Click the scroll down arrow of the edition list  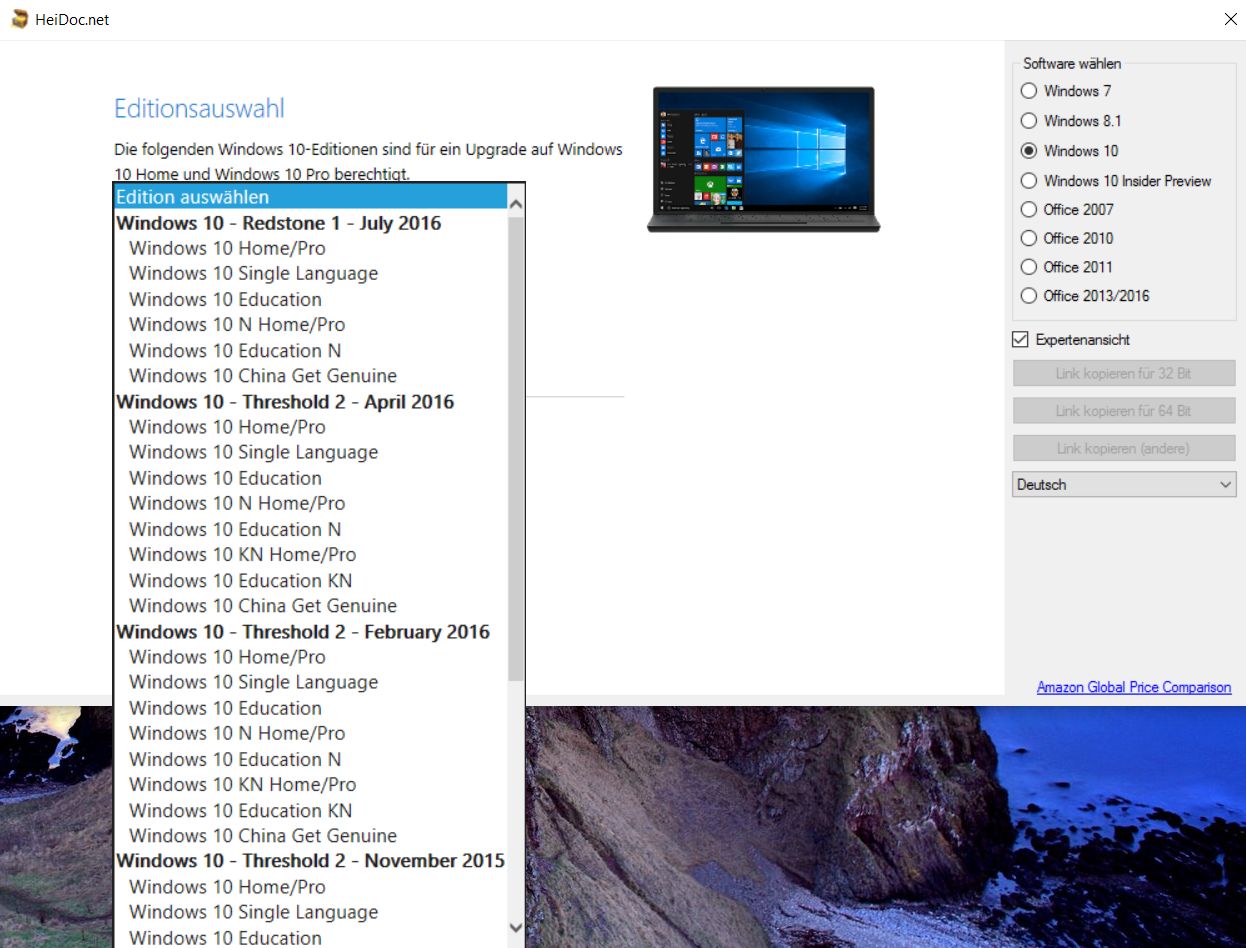tap(516, 927)
